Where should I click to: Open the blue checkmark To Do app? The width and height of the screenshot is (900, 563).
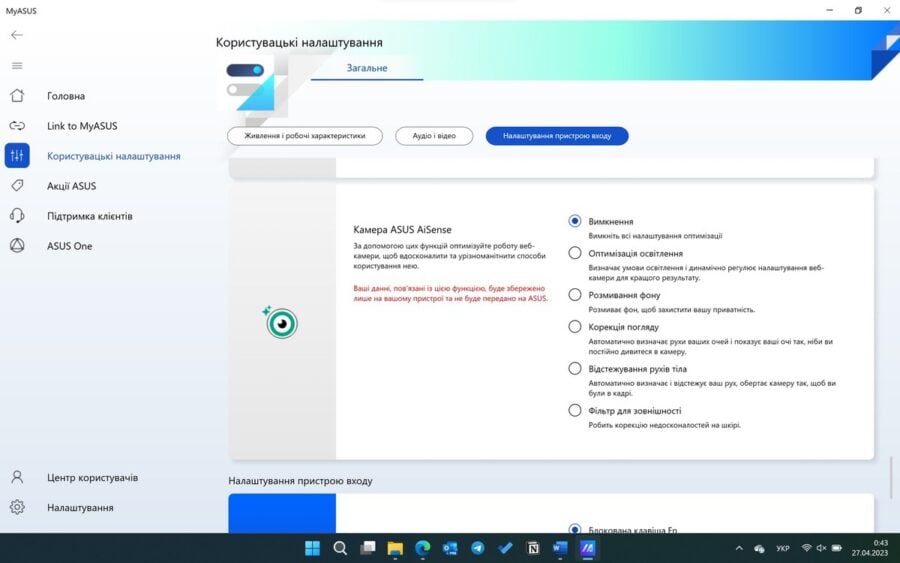pos(505,549)
